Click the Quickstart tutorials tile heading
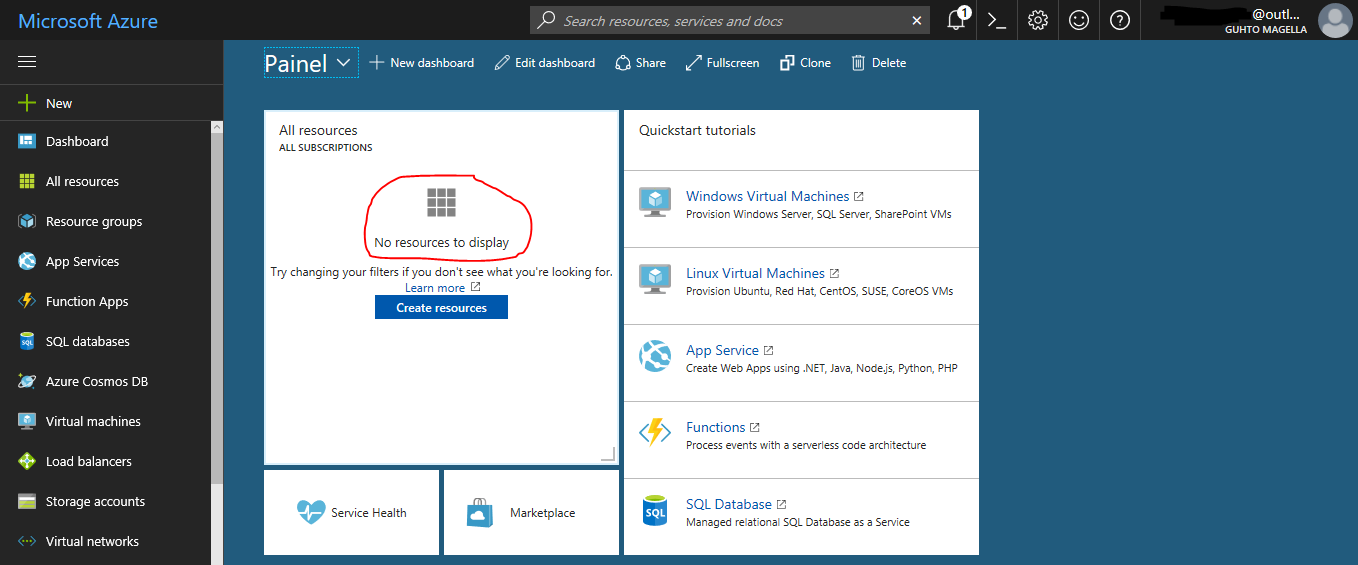Image resolution: width=1358 pixels, height=565 pixels. pyautogui.click(x=697, y=130)
